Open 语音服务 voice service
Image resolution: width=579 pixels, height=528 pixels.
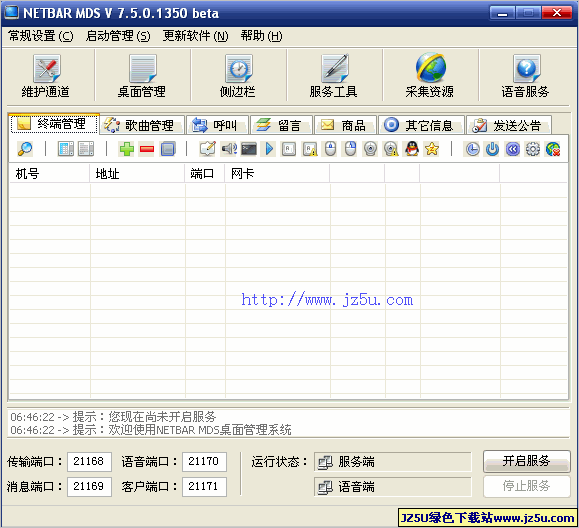(x=526, y=76)
